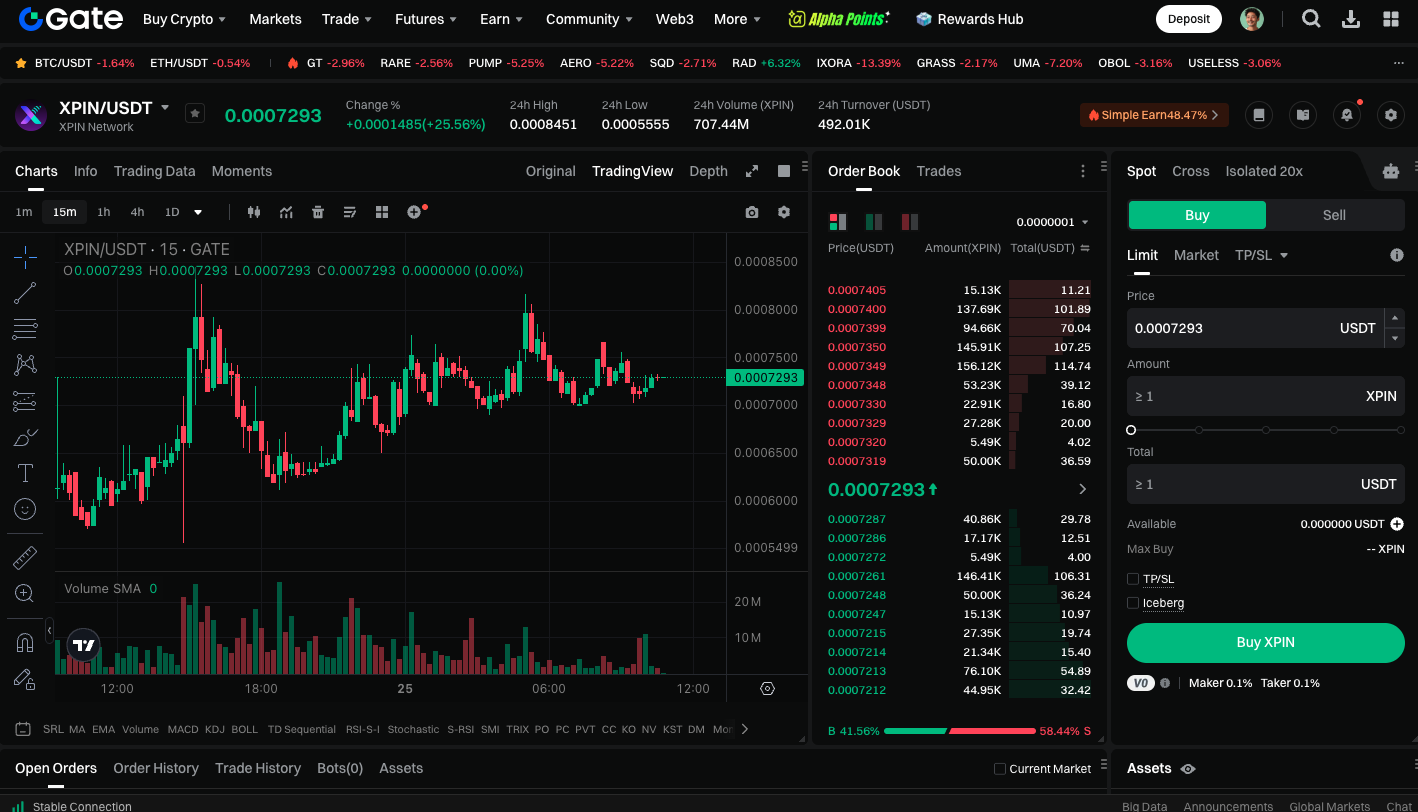This screenshot has height=812, width=1418.
Task: Switch to the Trades tab
Action: (939, 171)
